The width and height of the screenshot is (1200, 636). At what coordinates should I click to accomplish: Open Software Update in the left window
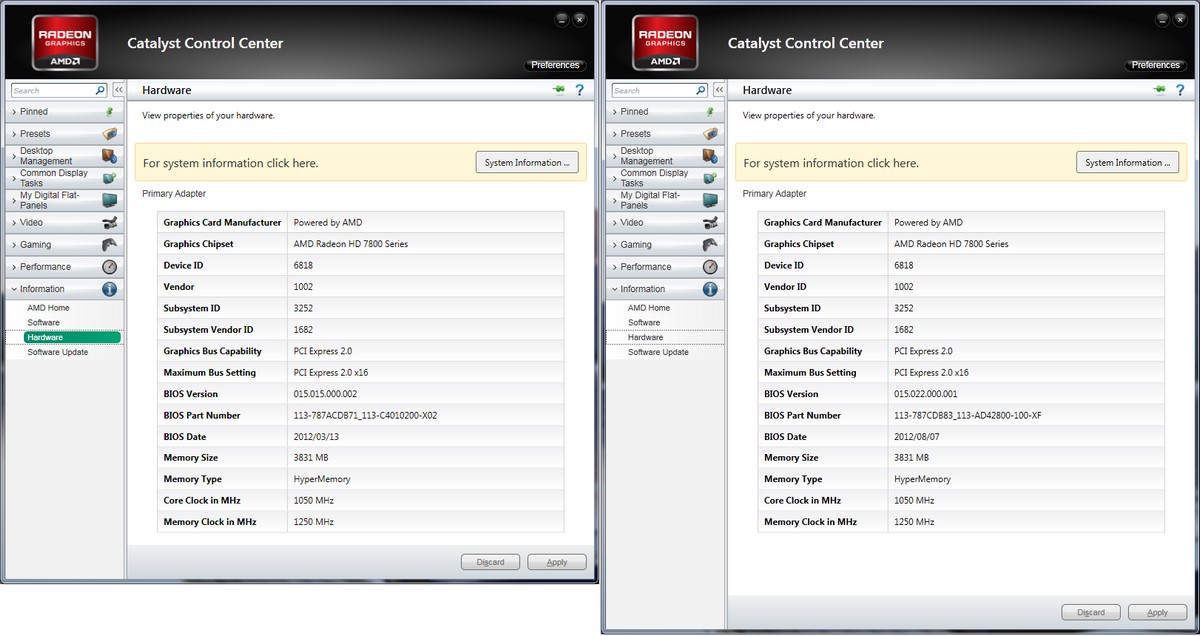pos(58,352)
